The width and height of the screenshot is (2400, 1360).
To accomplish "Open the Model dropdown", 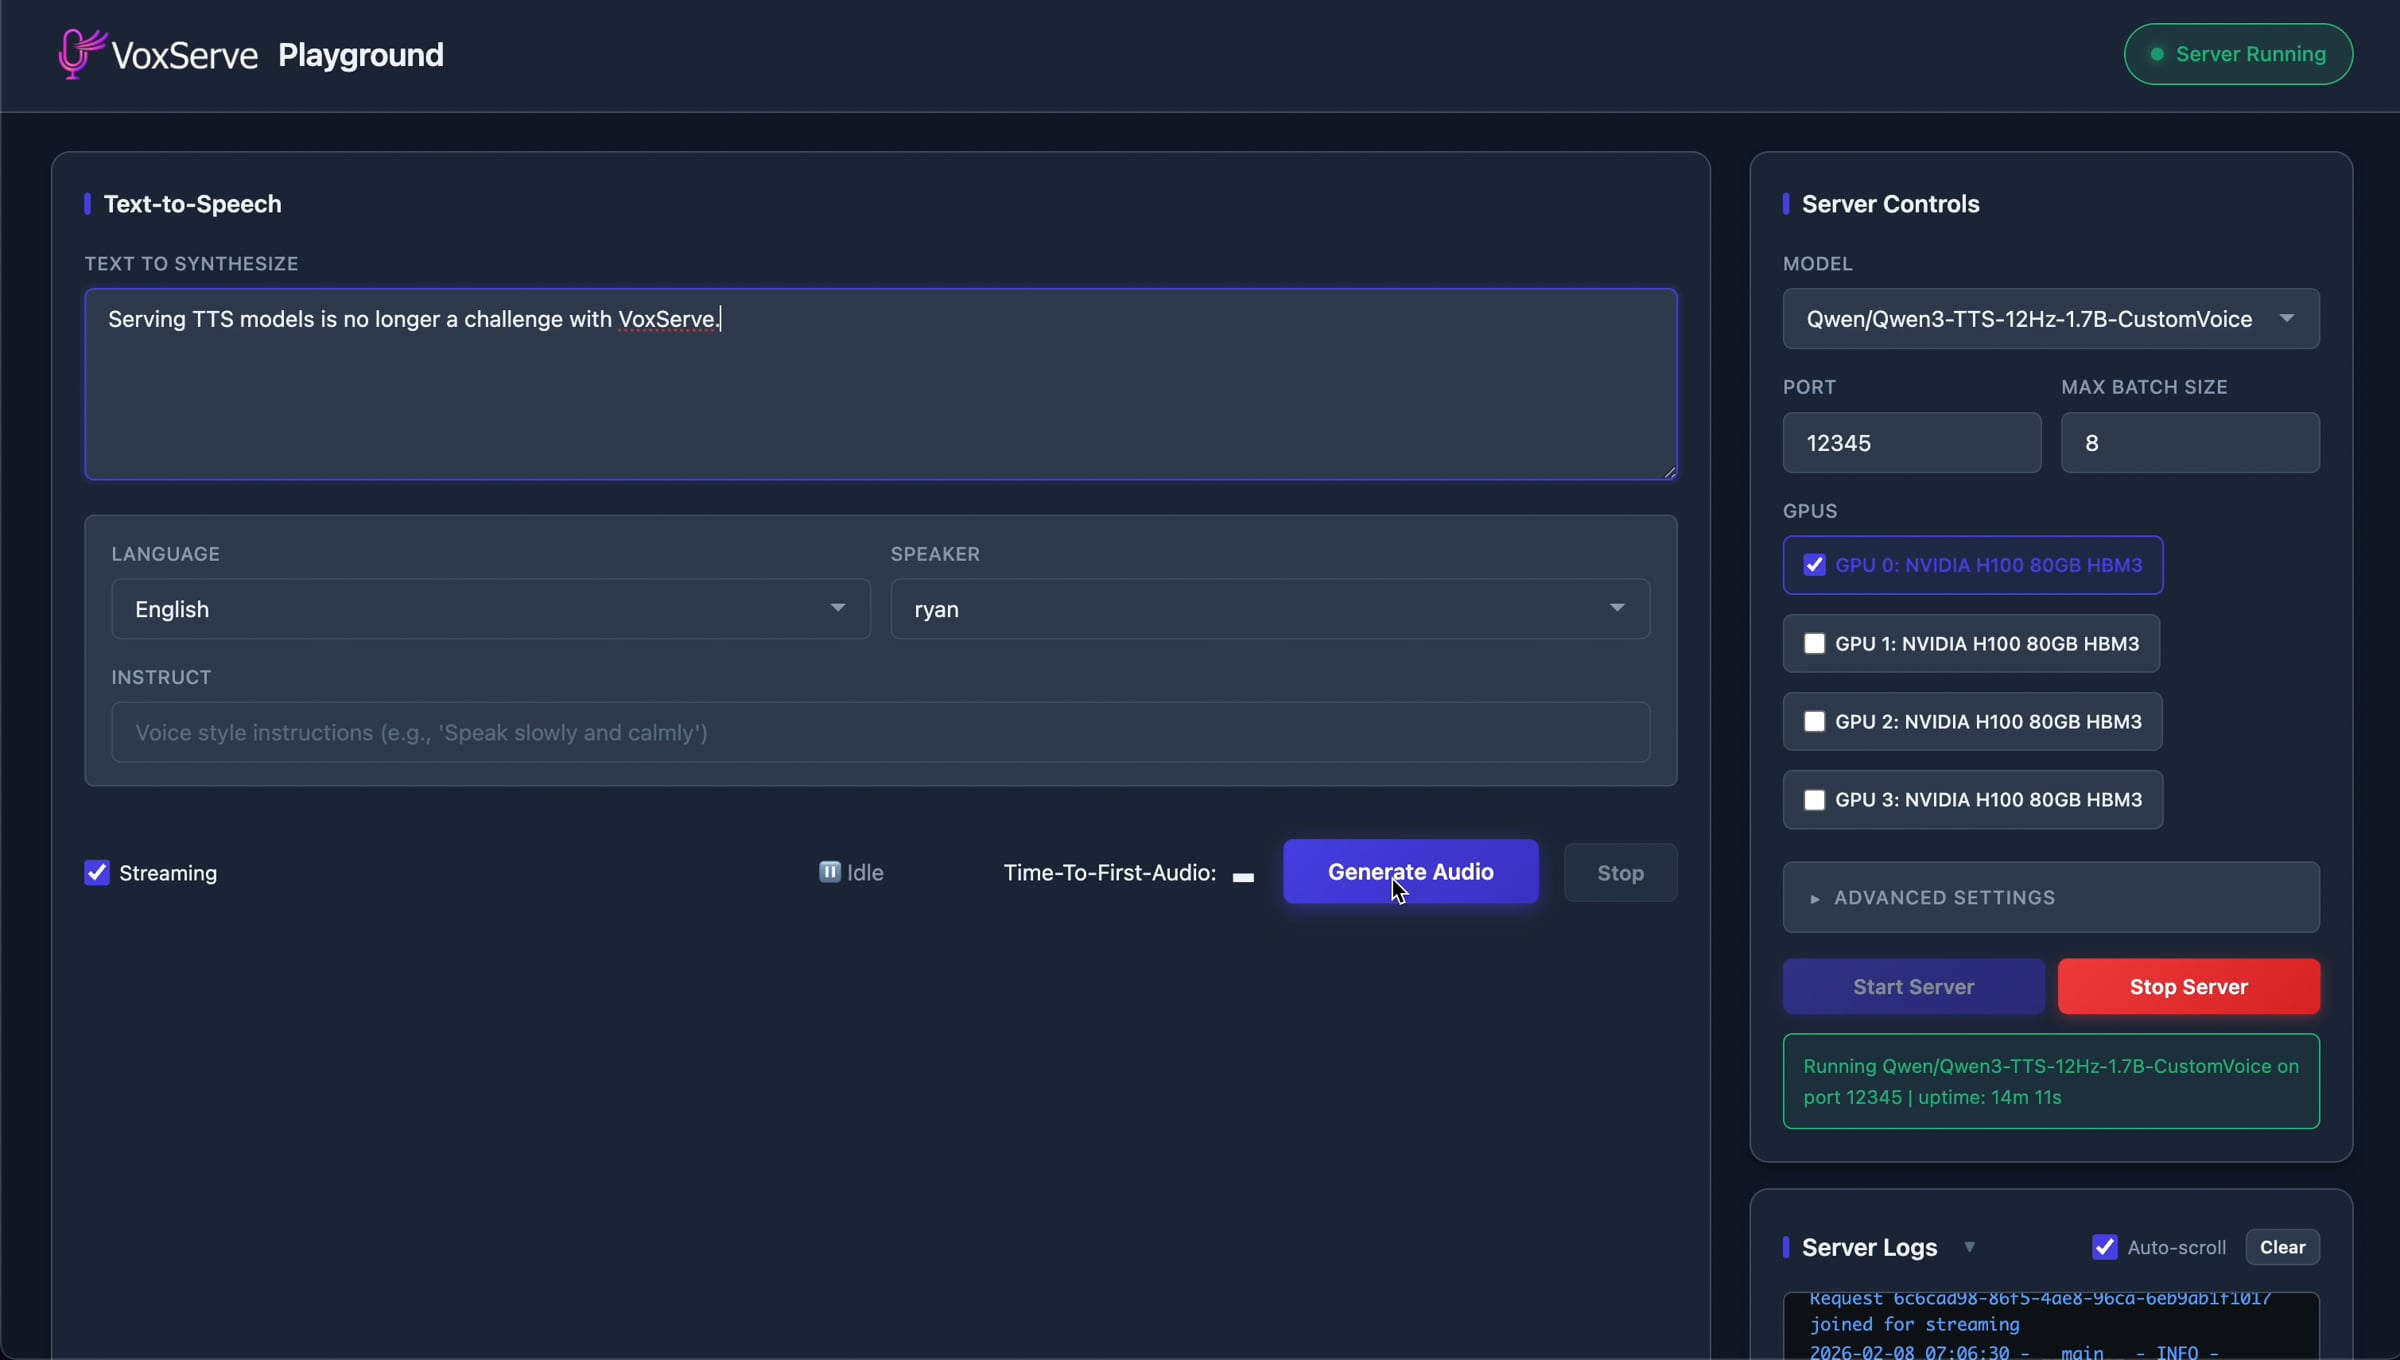I will tap(2051, 319).
